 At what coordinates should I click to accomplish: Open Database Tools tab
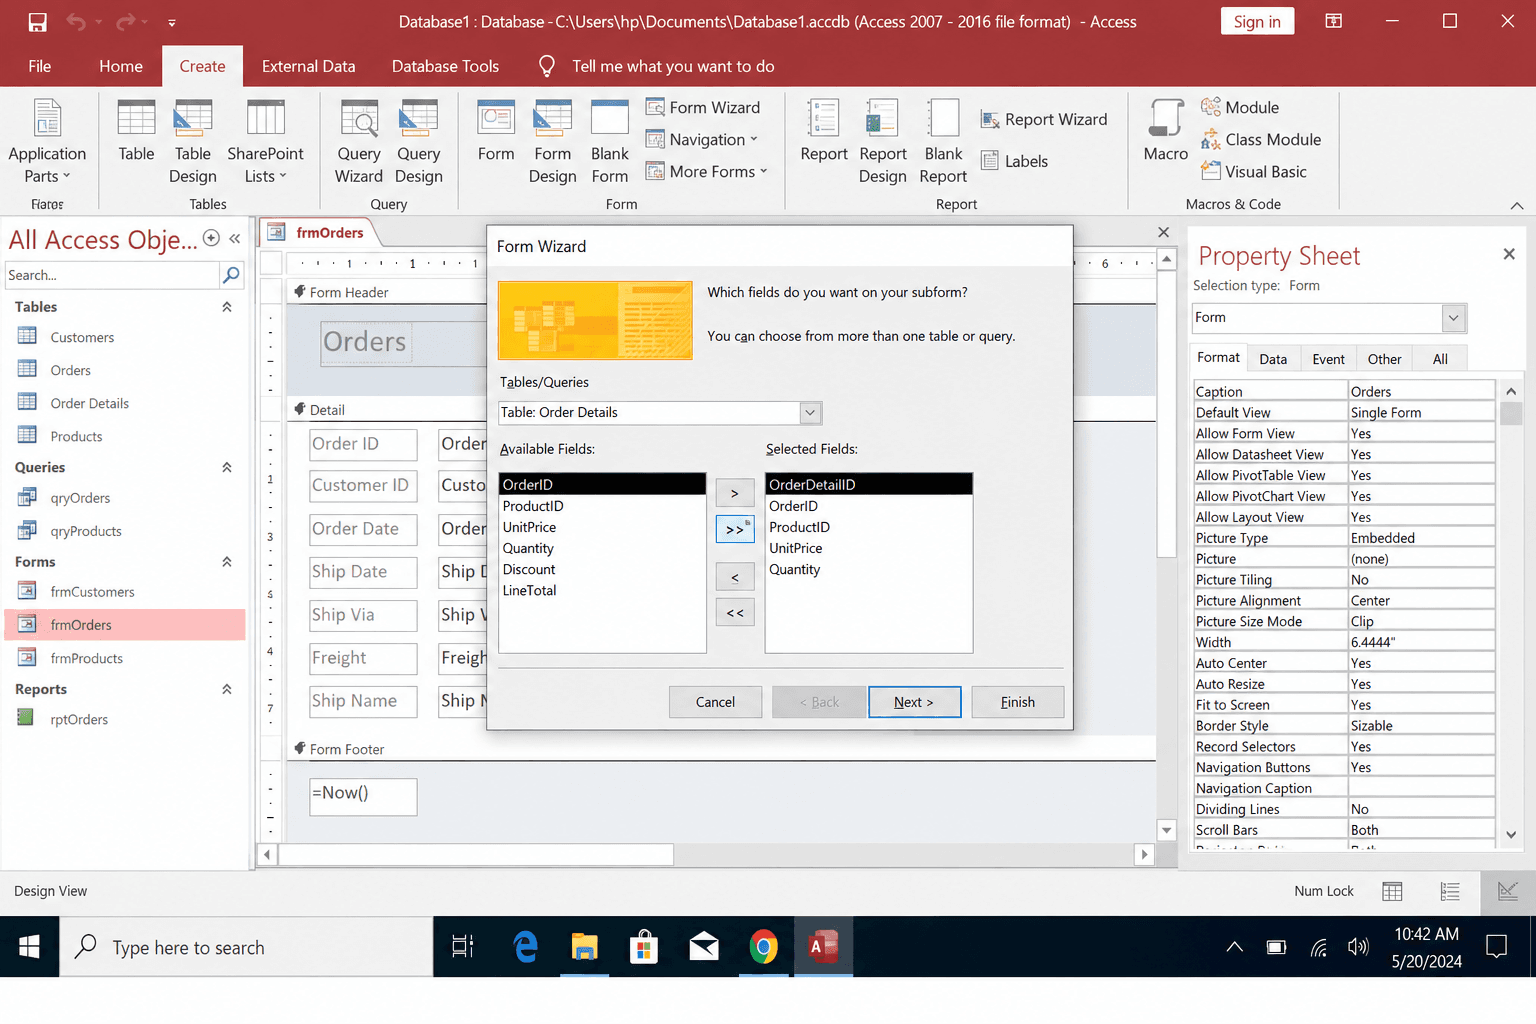click(445, 66)
